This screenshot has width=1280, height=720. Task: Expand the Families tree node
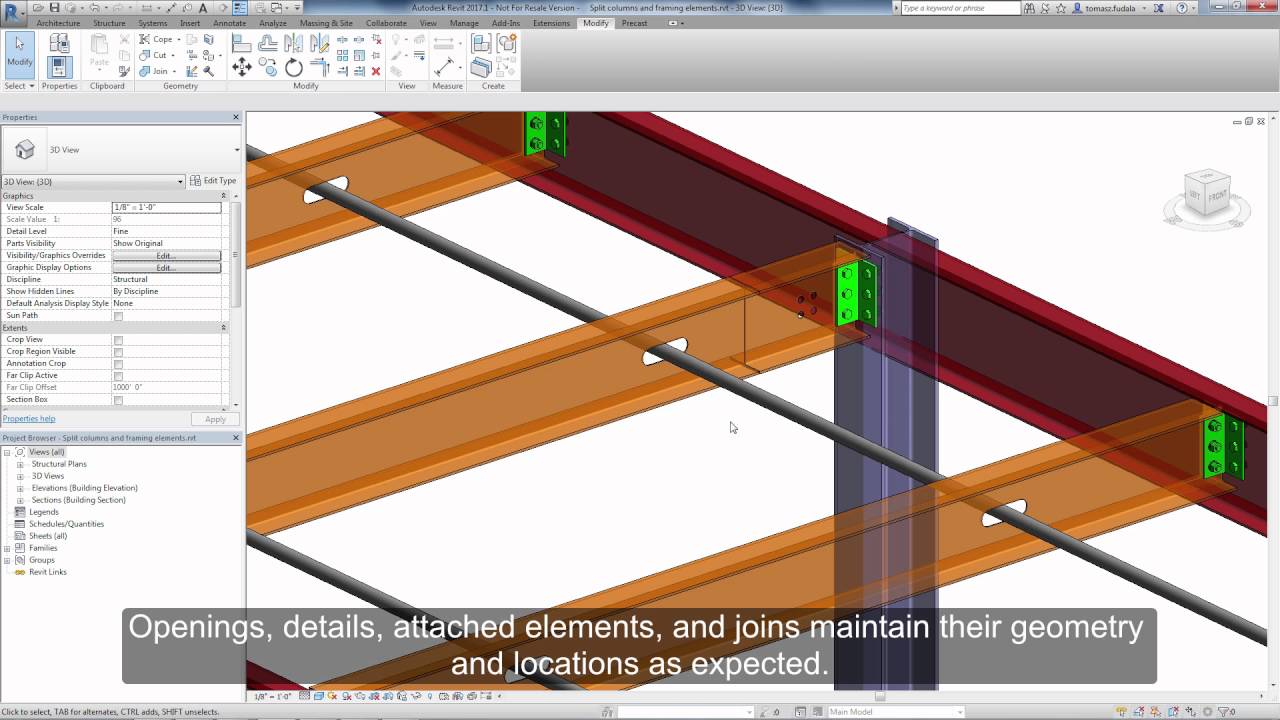click(x=8, y=547)
